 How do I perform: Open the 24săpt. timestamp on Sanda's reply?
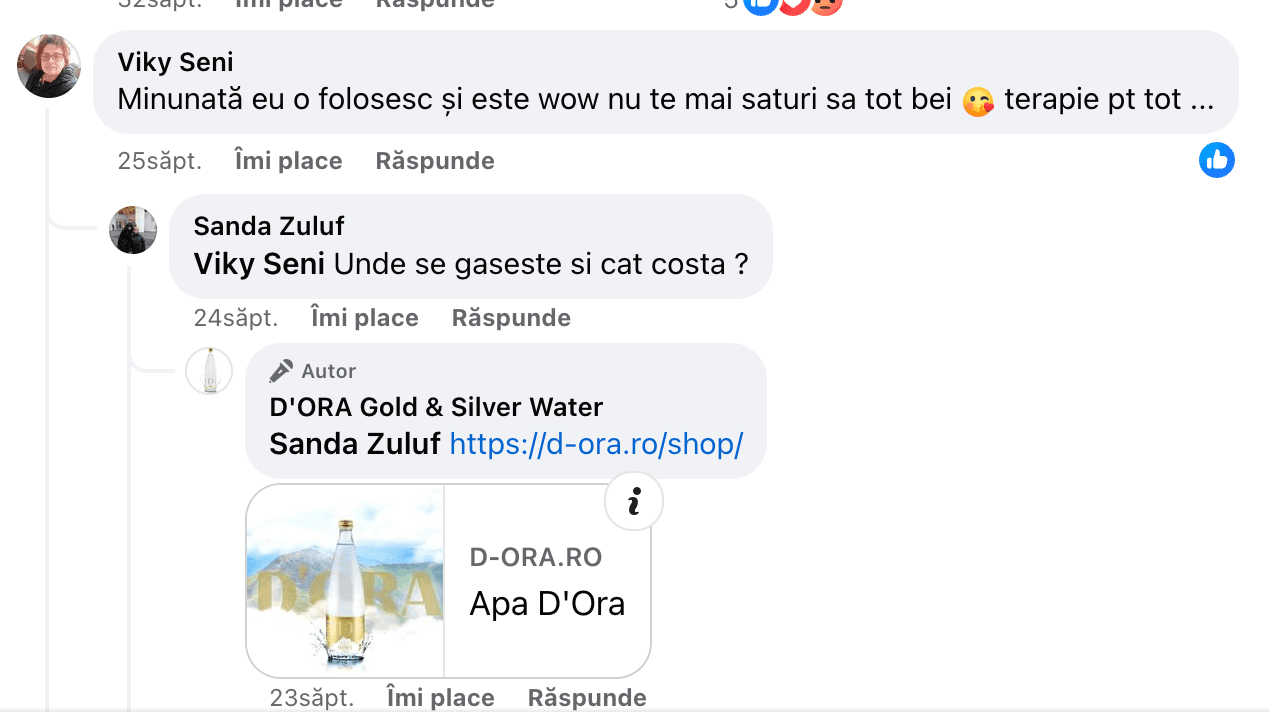coord(236,318)
